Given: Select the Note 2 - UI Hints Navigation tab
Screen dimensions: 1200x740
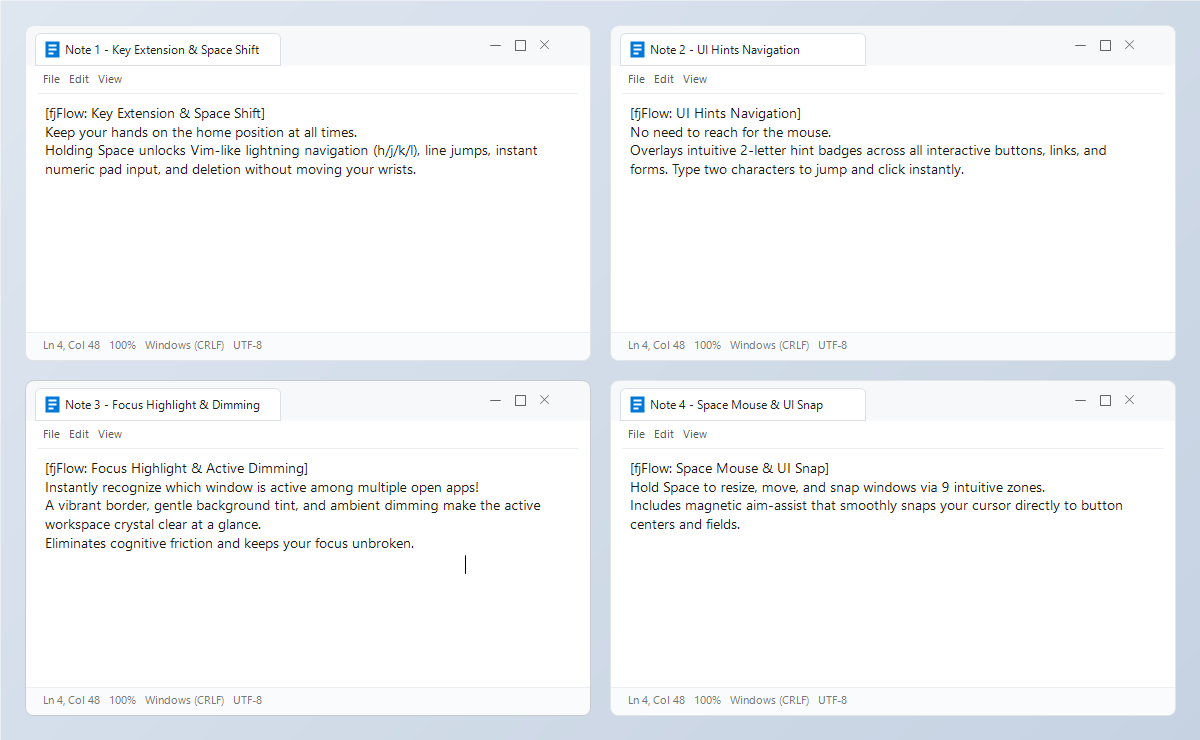Looking at the screenshot, I should tap(743, 50).
